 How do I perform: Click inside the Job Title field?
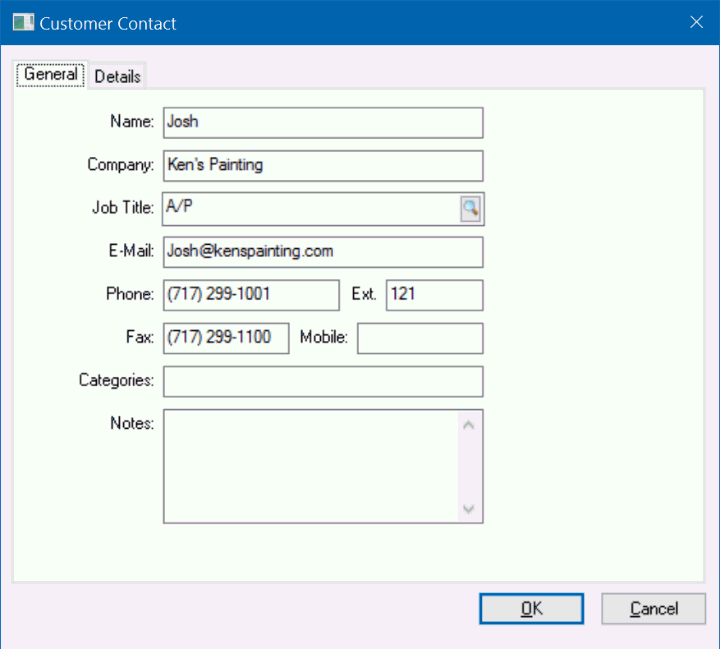pos(310,208)
